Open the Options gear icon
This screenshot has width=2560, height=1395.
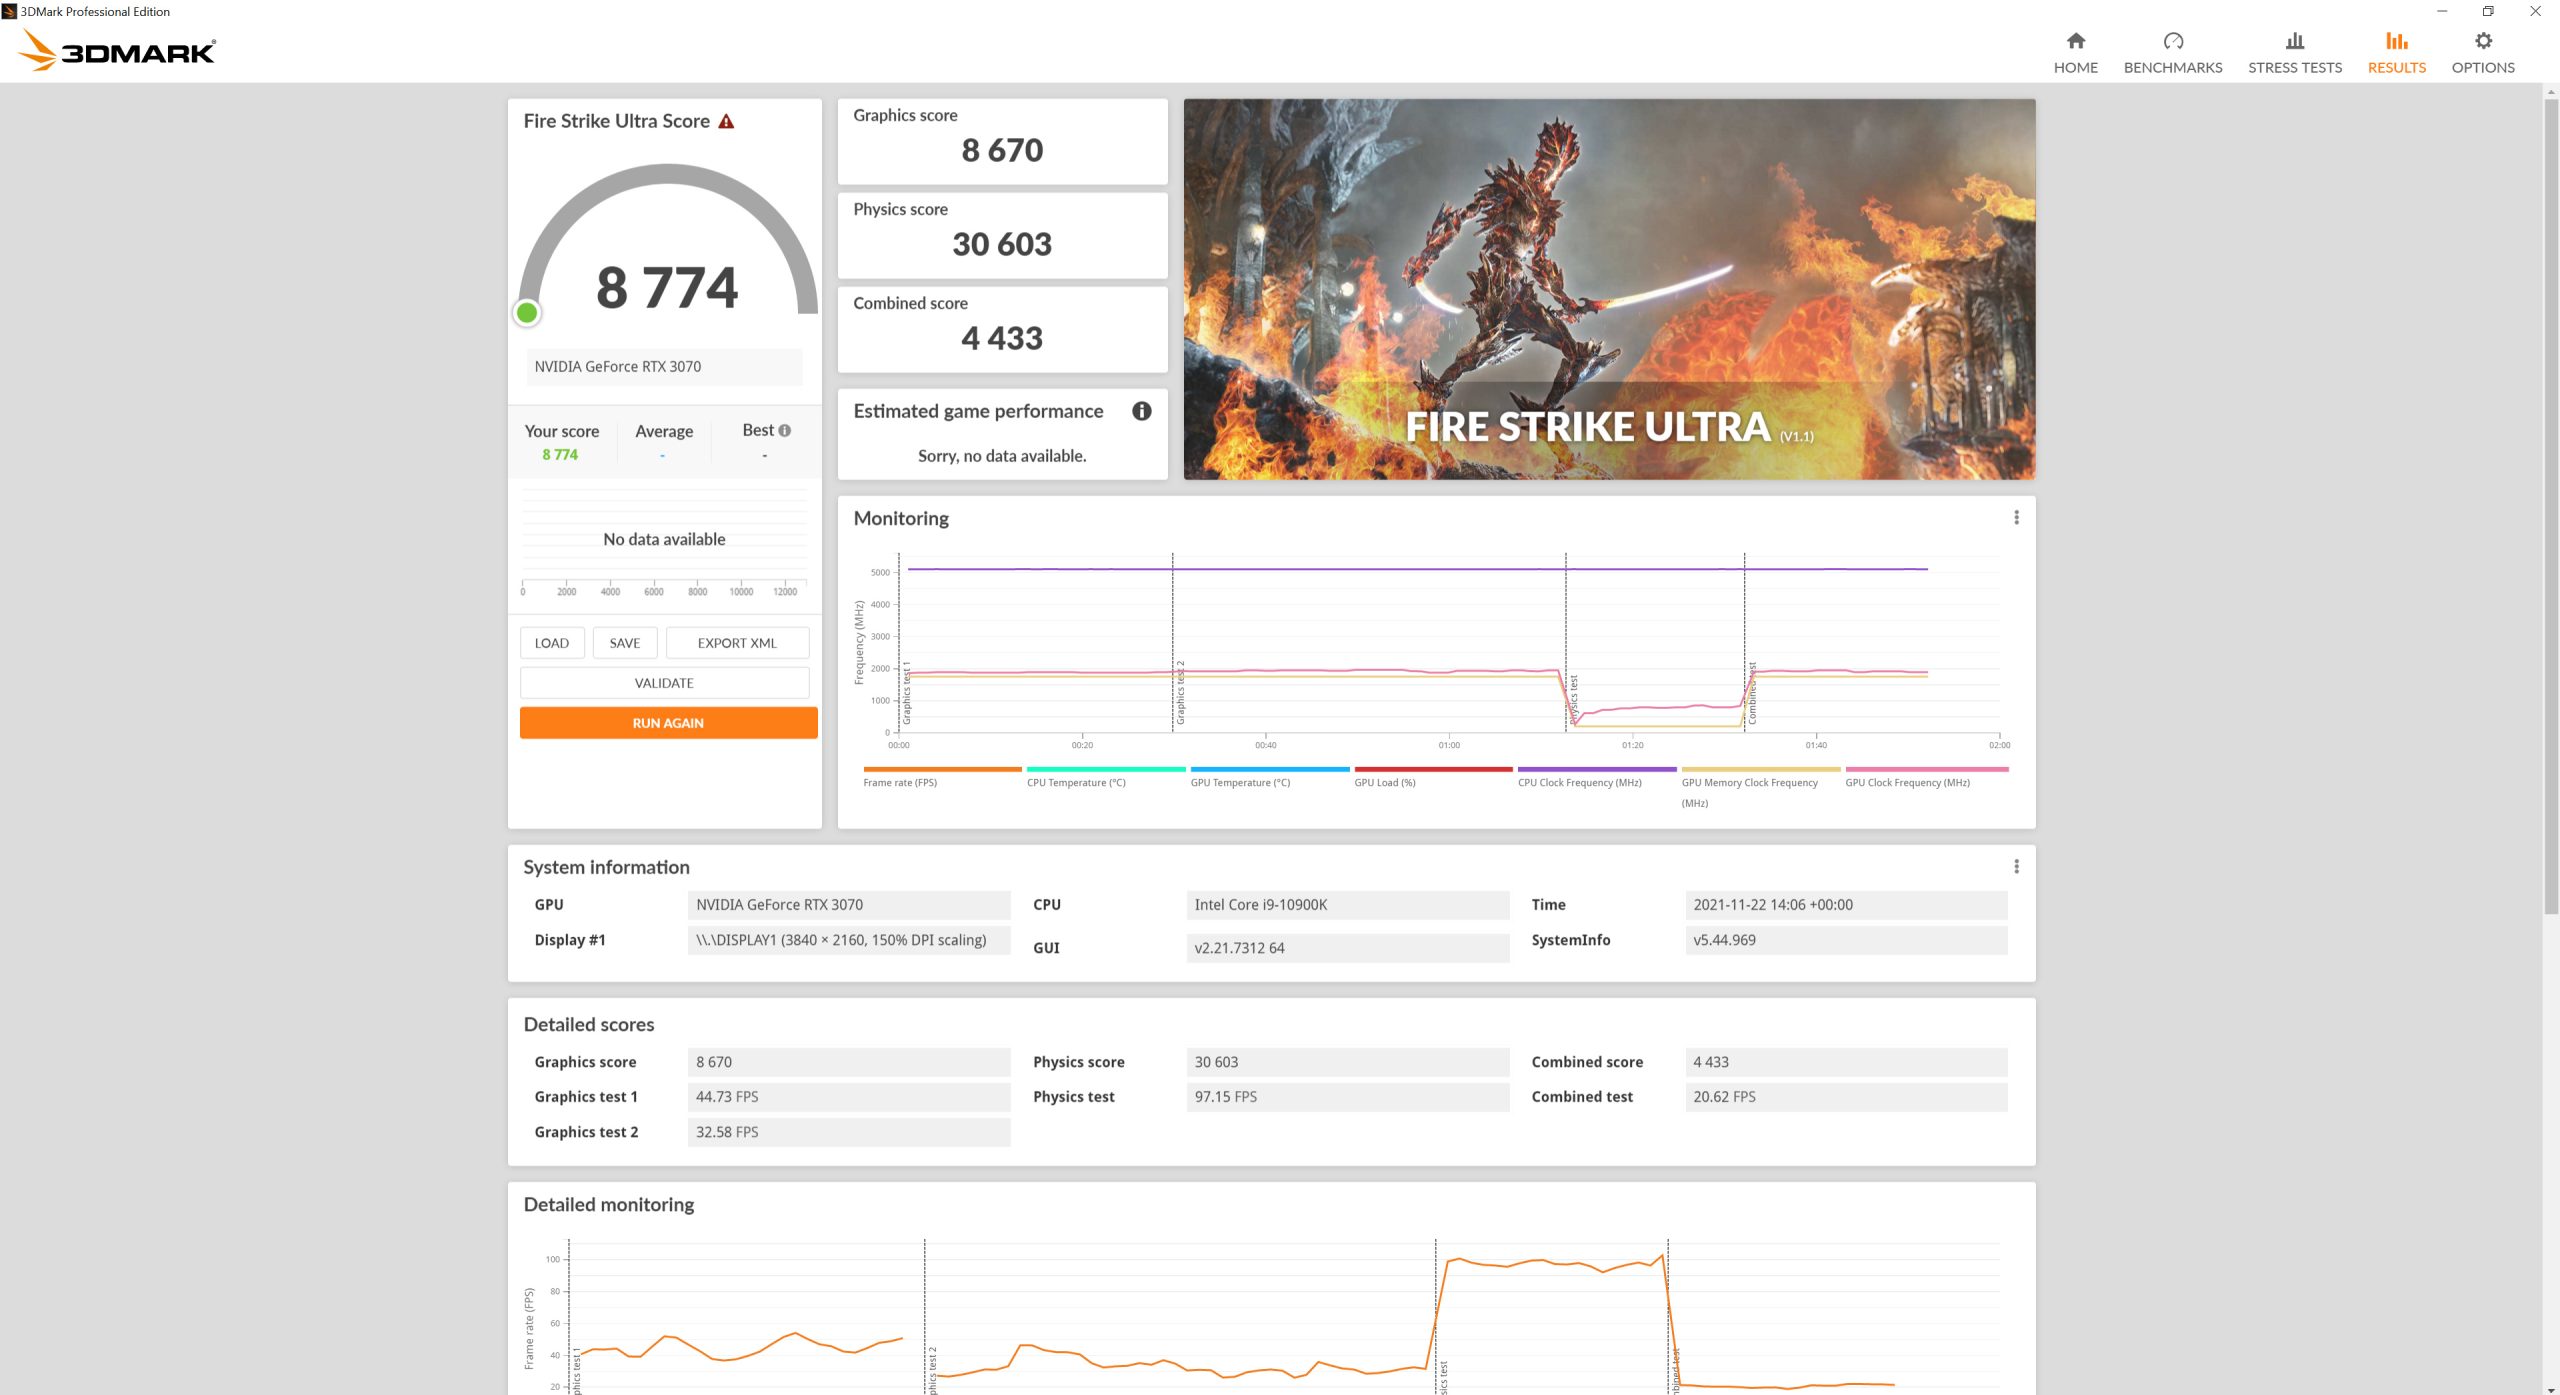coord(2482,41)
